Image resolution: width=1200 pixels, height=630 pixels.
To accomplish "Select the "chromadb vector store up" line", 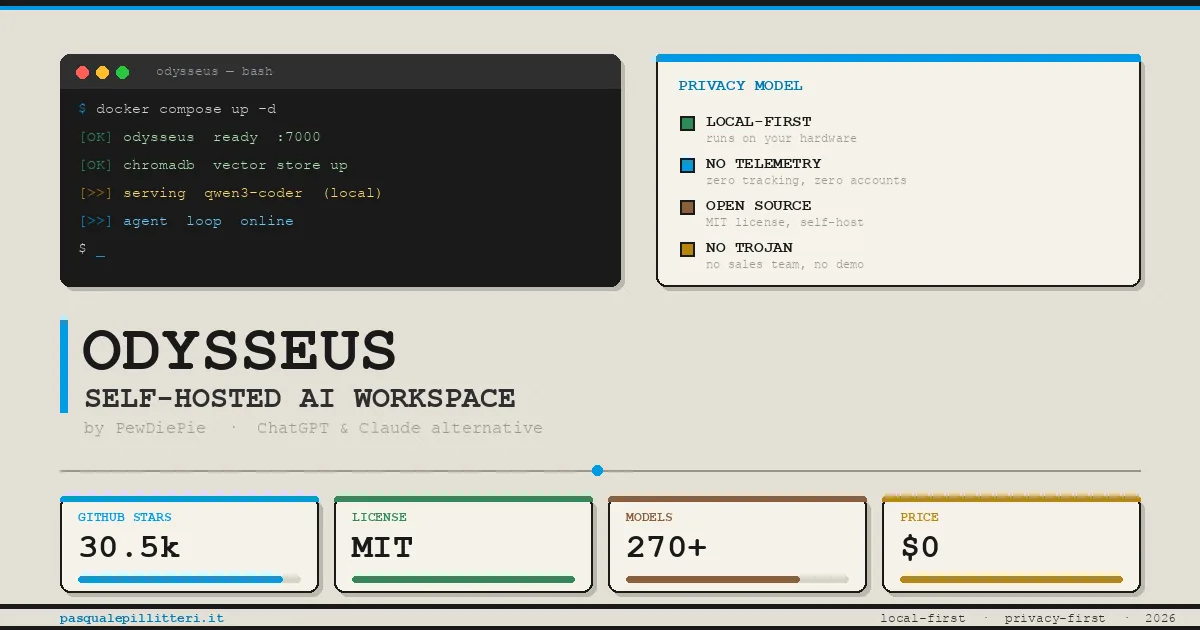I will (x=213, y=165).
